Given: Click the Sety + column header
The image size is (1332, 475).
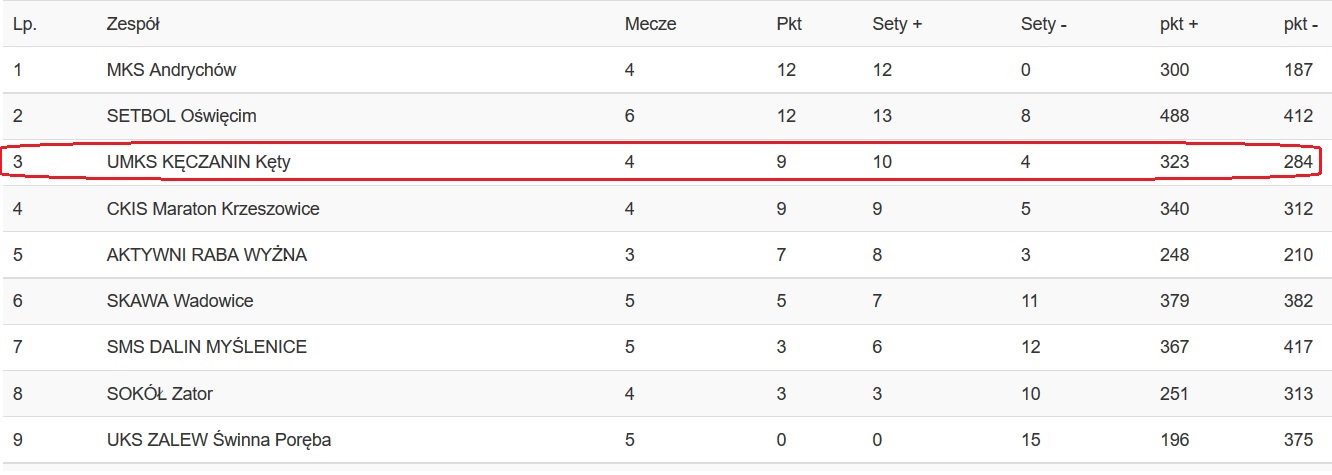Looking at the screenshot, I should (x=897, y=24).
